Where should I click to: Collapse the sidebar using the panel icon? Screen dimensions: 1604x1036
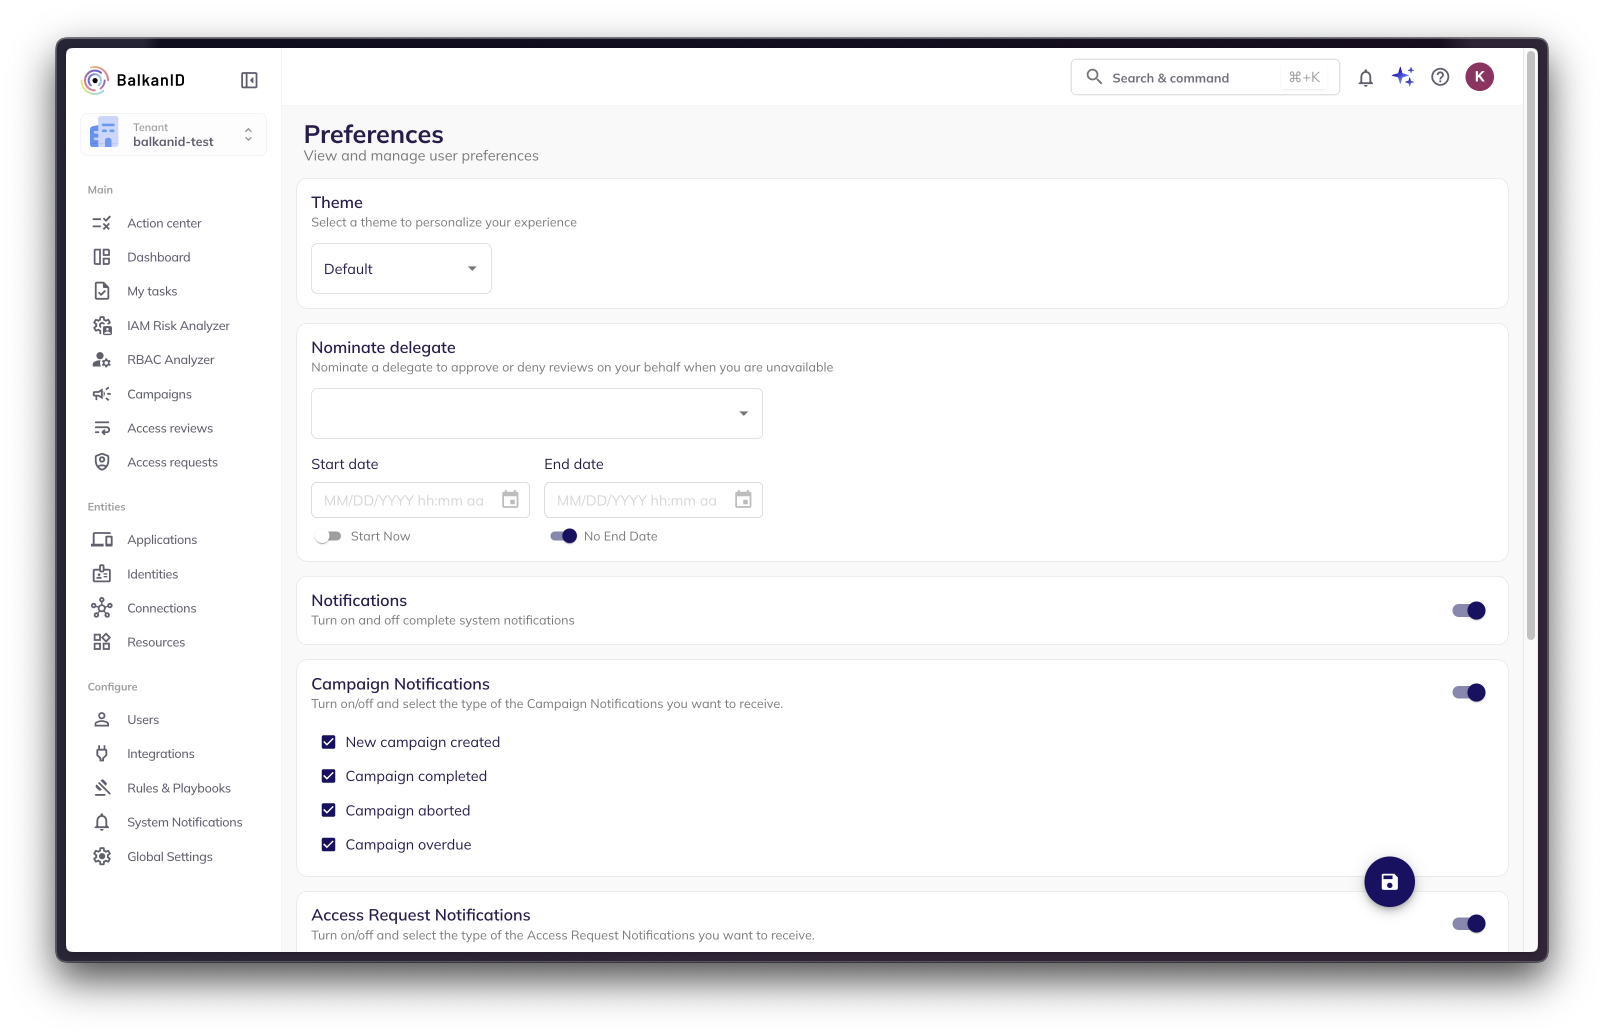click(249, 80)
